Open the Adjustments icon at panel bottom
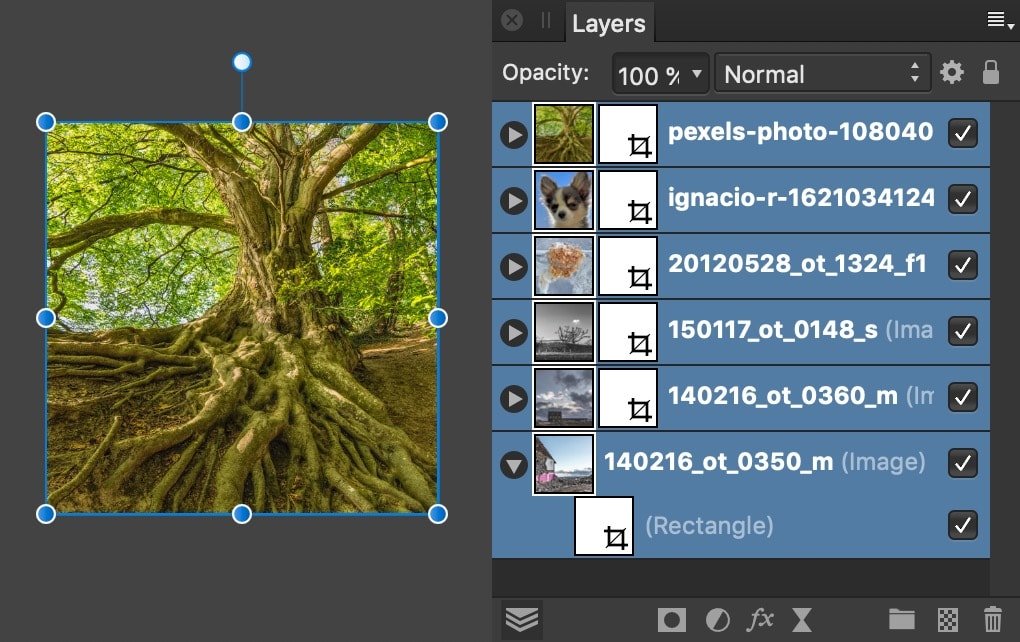Viewport: 1020px width, 642px height. point(718,620)
